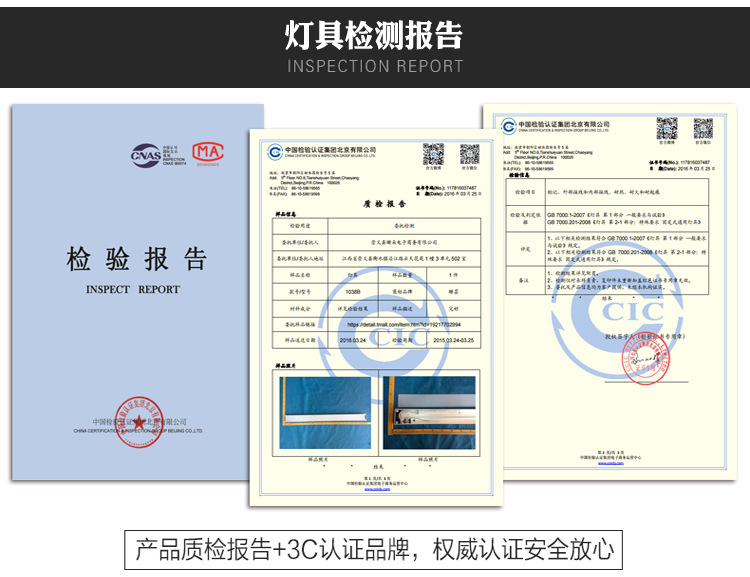Click the '灯具检测报告' header title
The image size is (750, 577).
[x=374, y=35]
